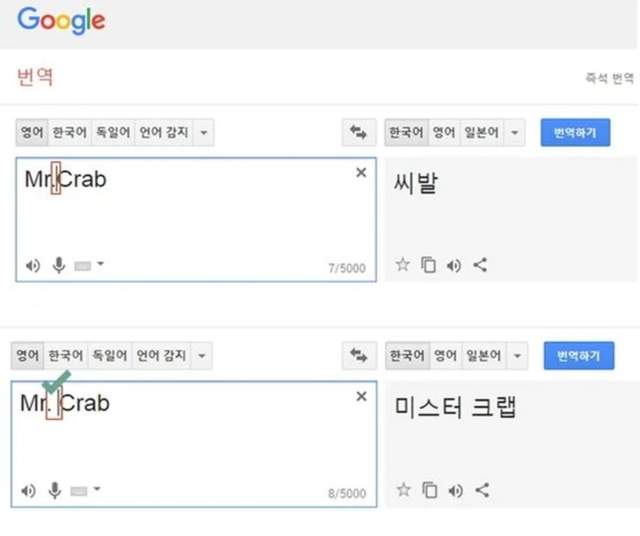
Task: Share the top translation result
Action: point(481,265)
